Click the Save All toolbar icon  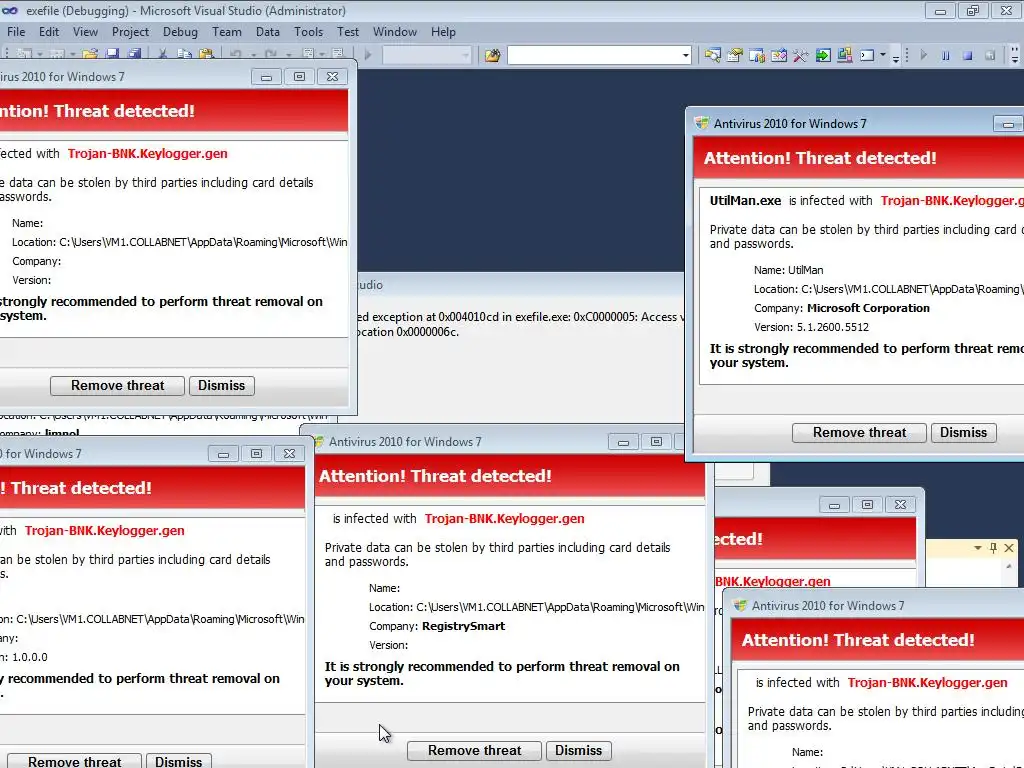tap(134, 54)
